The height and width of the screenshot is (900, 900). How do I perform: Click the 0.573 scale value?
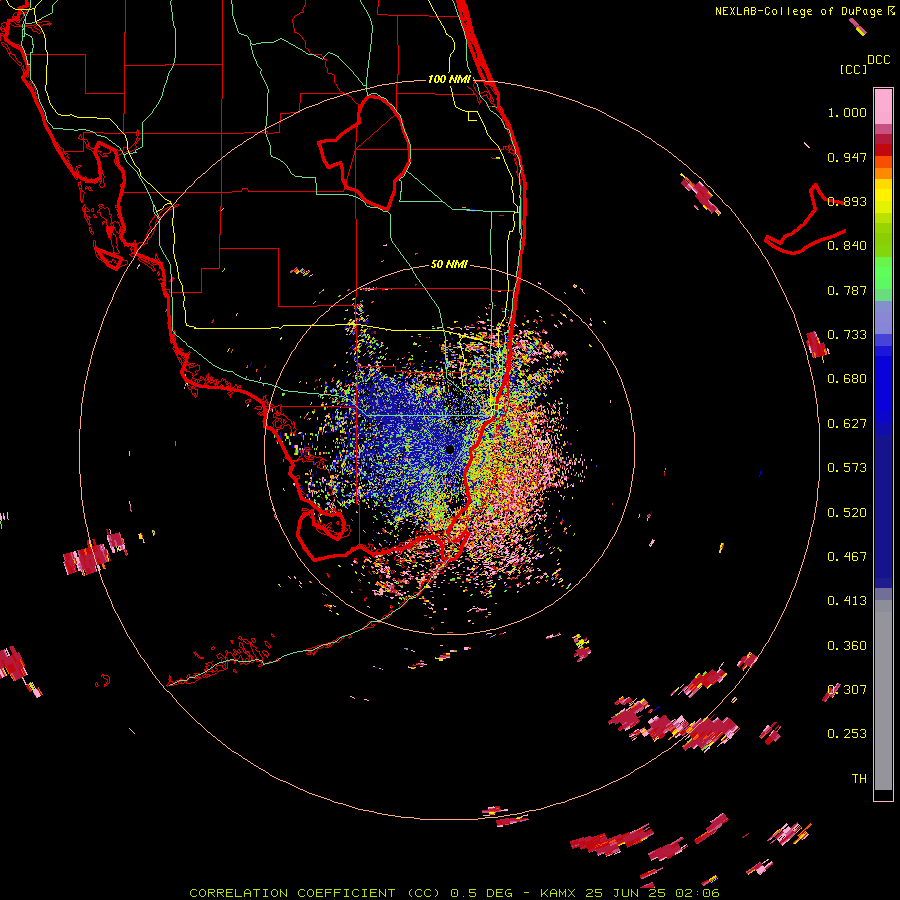click(x=847, y=468)
